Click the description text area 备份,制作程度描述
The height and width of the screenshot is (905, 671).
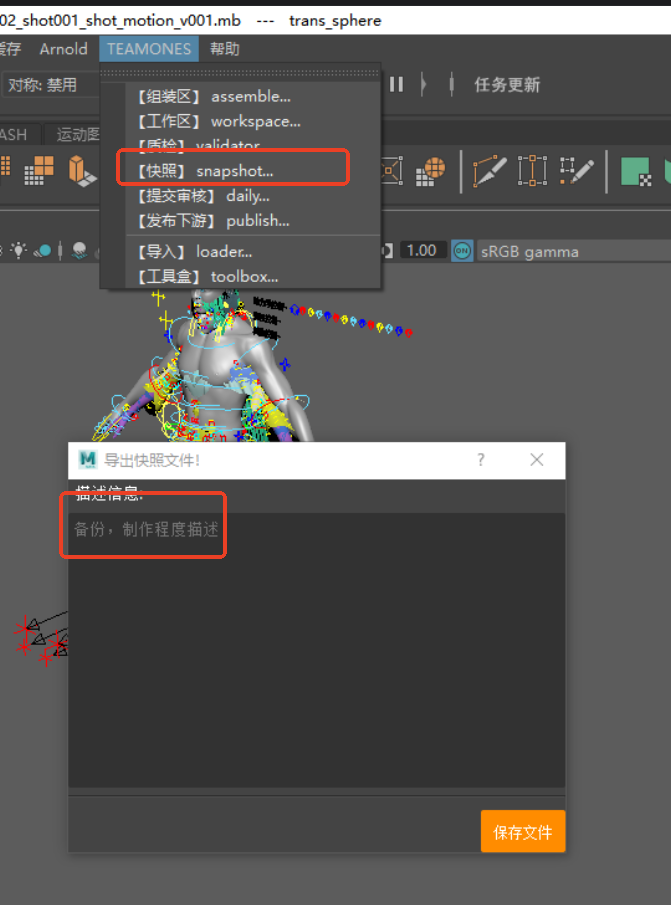pos(316,650)
